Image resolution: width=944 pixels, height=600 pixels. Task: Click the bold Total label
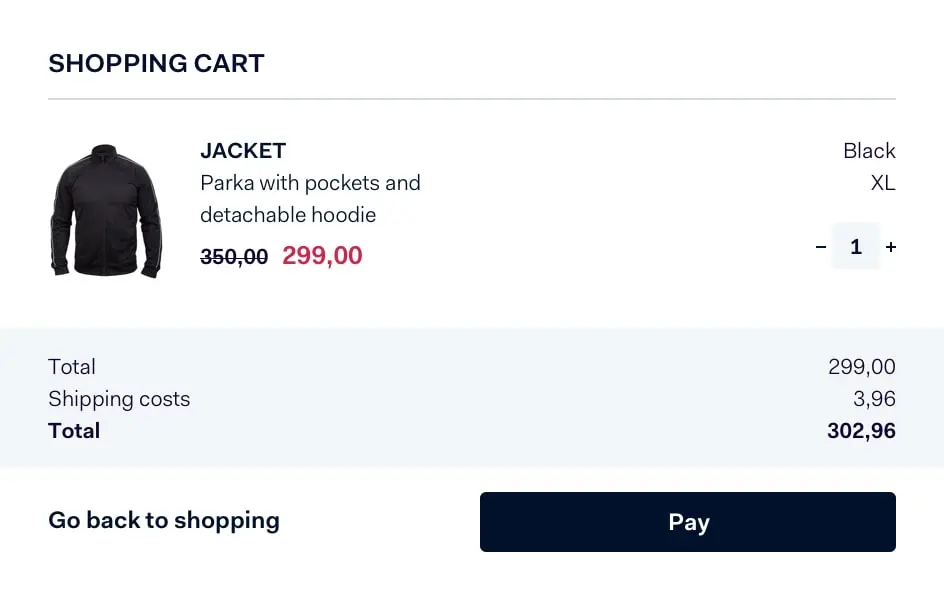pos(73,431)
